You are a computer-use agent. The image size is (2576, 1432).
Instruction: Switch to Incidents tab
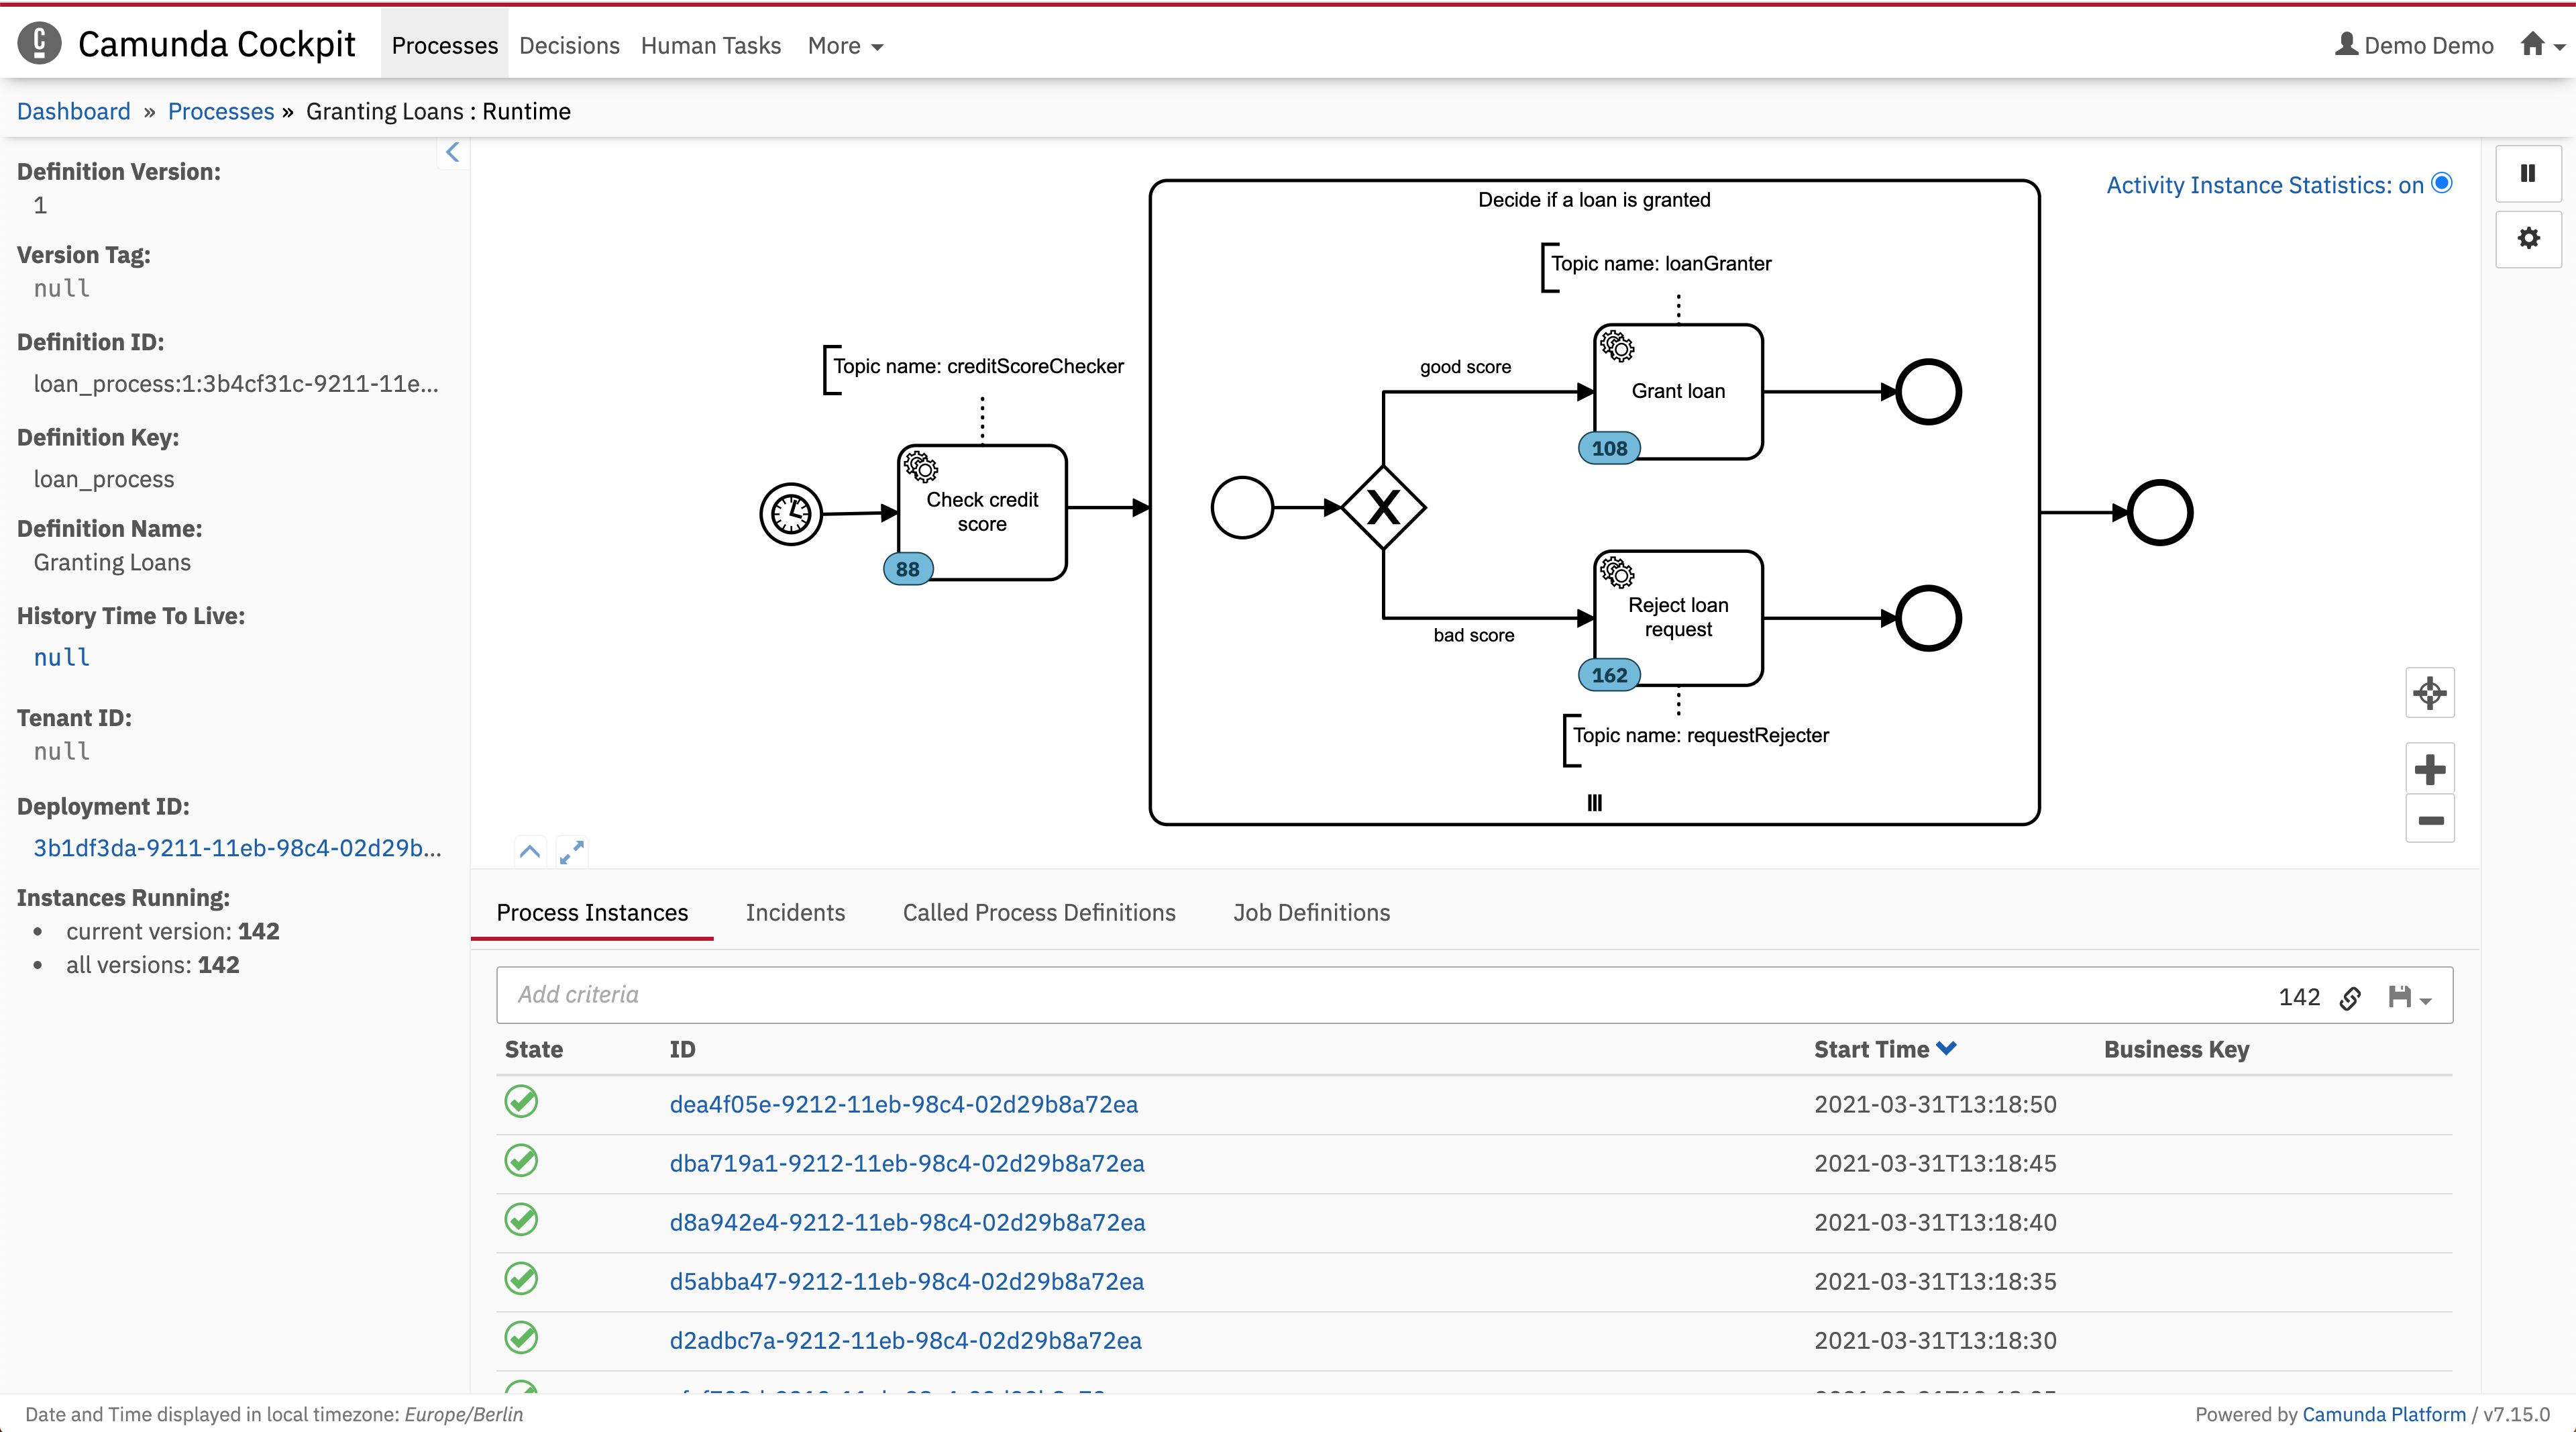[795, 912]
